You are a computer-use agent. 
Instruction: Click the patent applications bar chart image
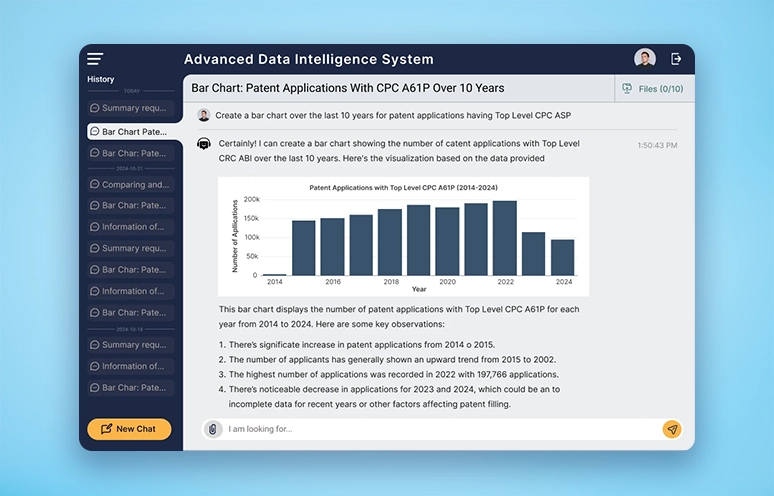(403, 236)
